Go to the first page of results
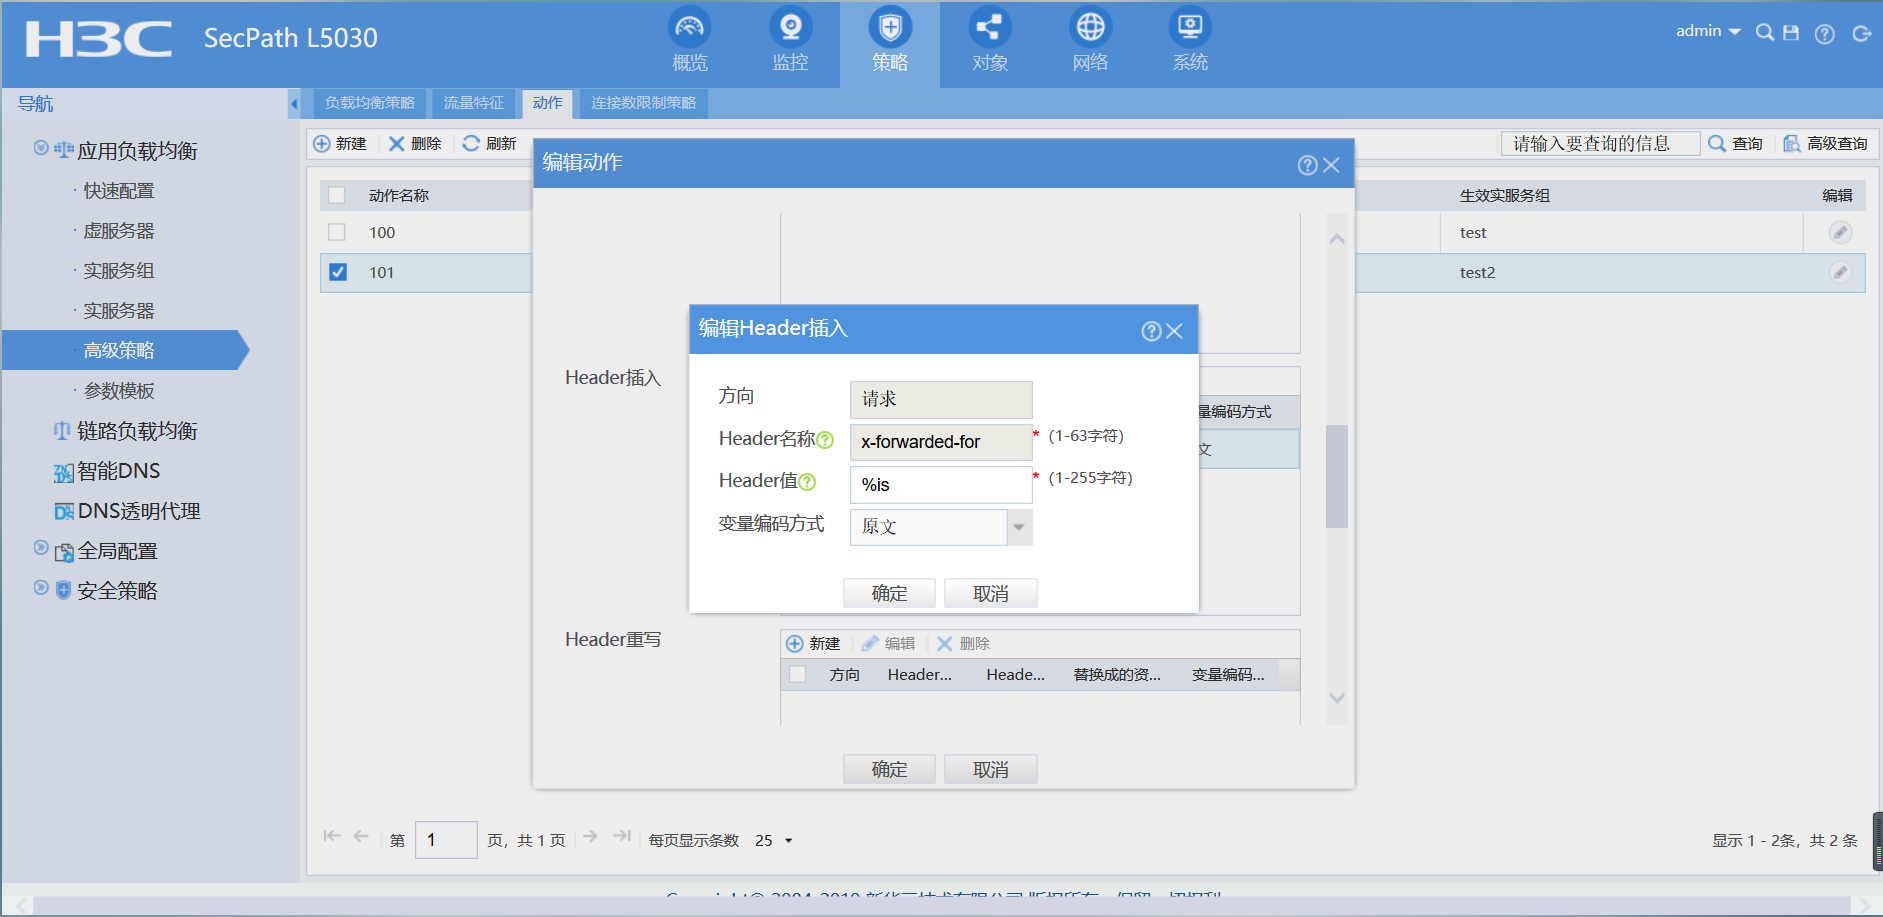1883x917 pixels. [x=332, y=836]
